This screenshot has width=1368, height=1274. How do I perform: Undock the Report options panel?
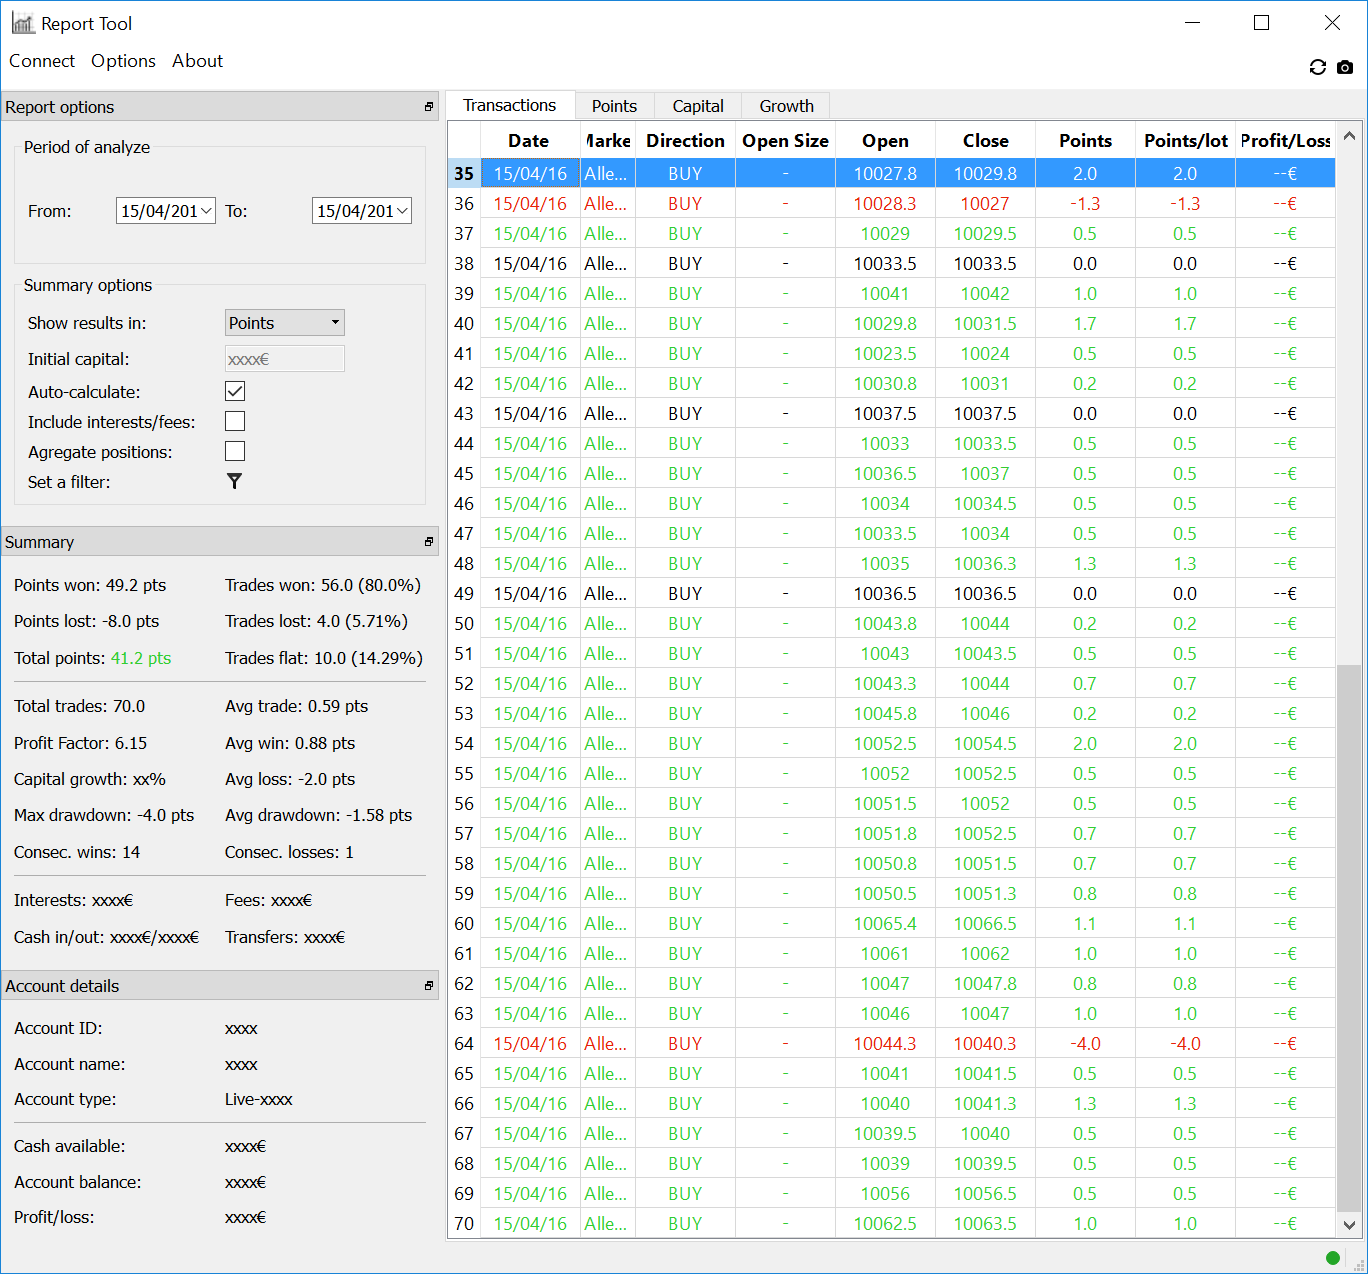[x=429, y=107]
